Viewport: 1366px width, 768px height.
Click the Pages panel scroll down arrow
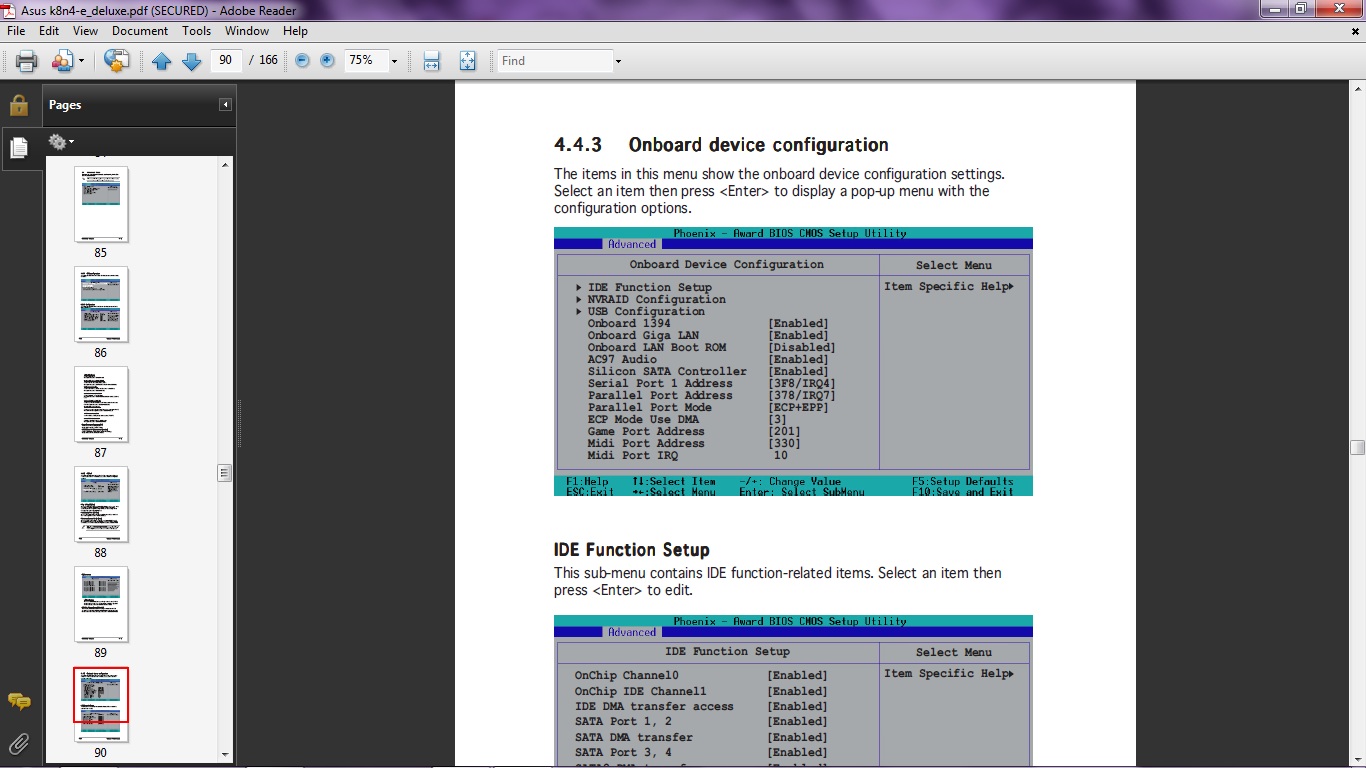225,755
